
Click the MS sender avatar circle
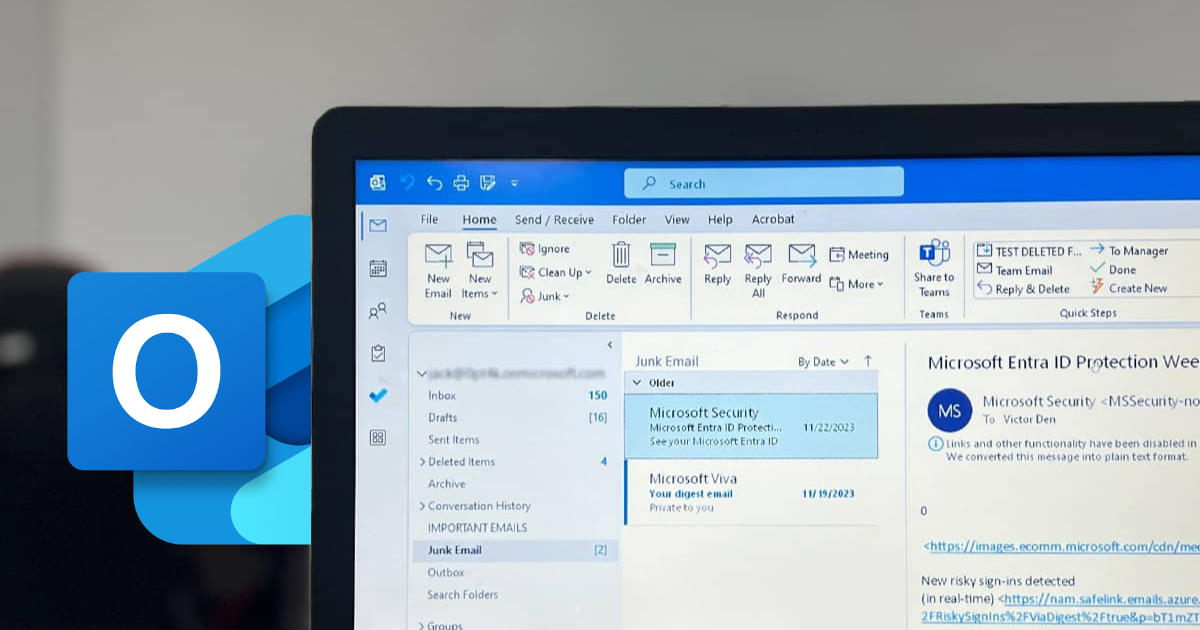(950, 411)
